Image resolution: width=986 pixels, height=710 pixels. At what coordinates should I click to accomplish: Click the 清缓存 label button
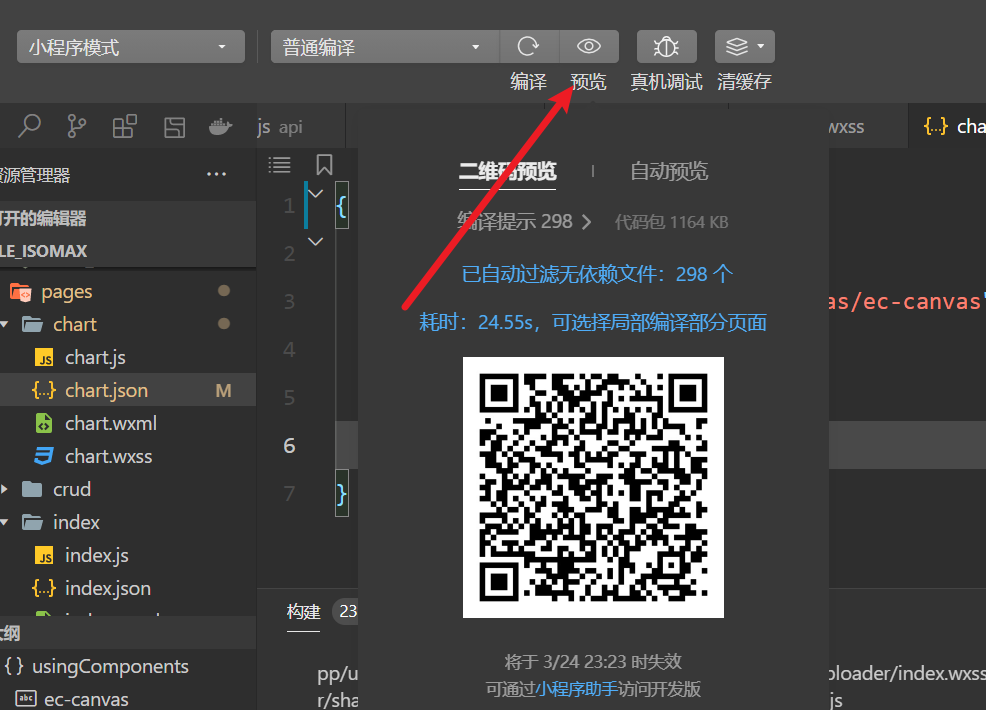[x=745, y=82]
